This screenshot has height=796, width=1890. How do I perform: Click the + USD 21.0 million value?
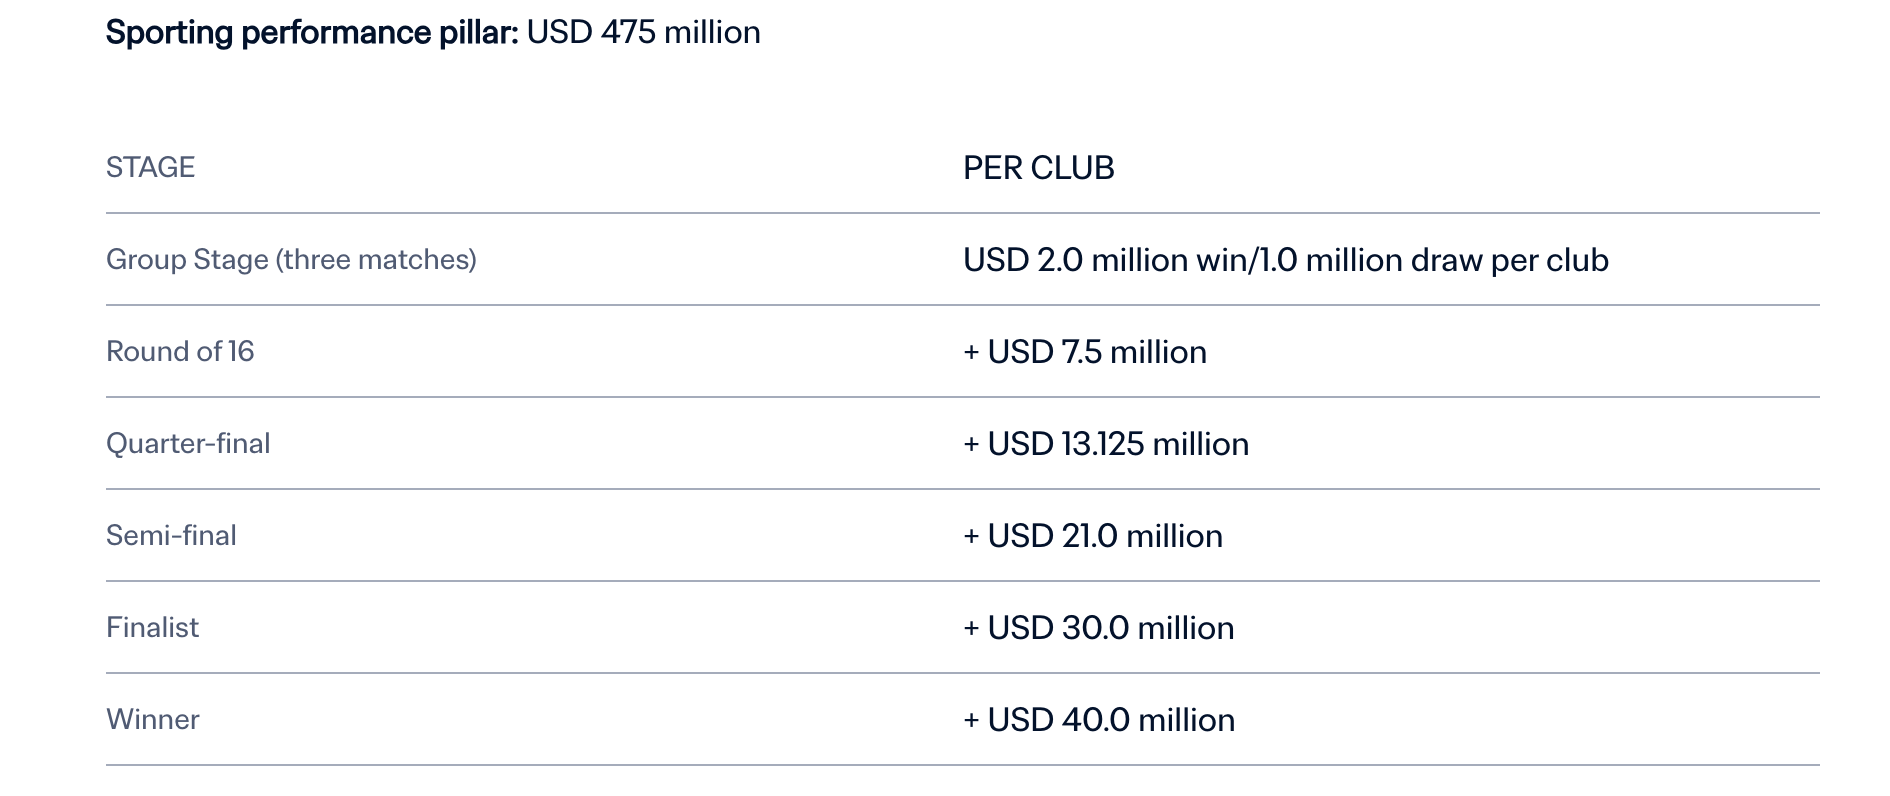click(1093, 536)
